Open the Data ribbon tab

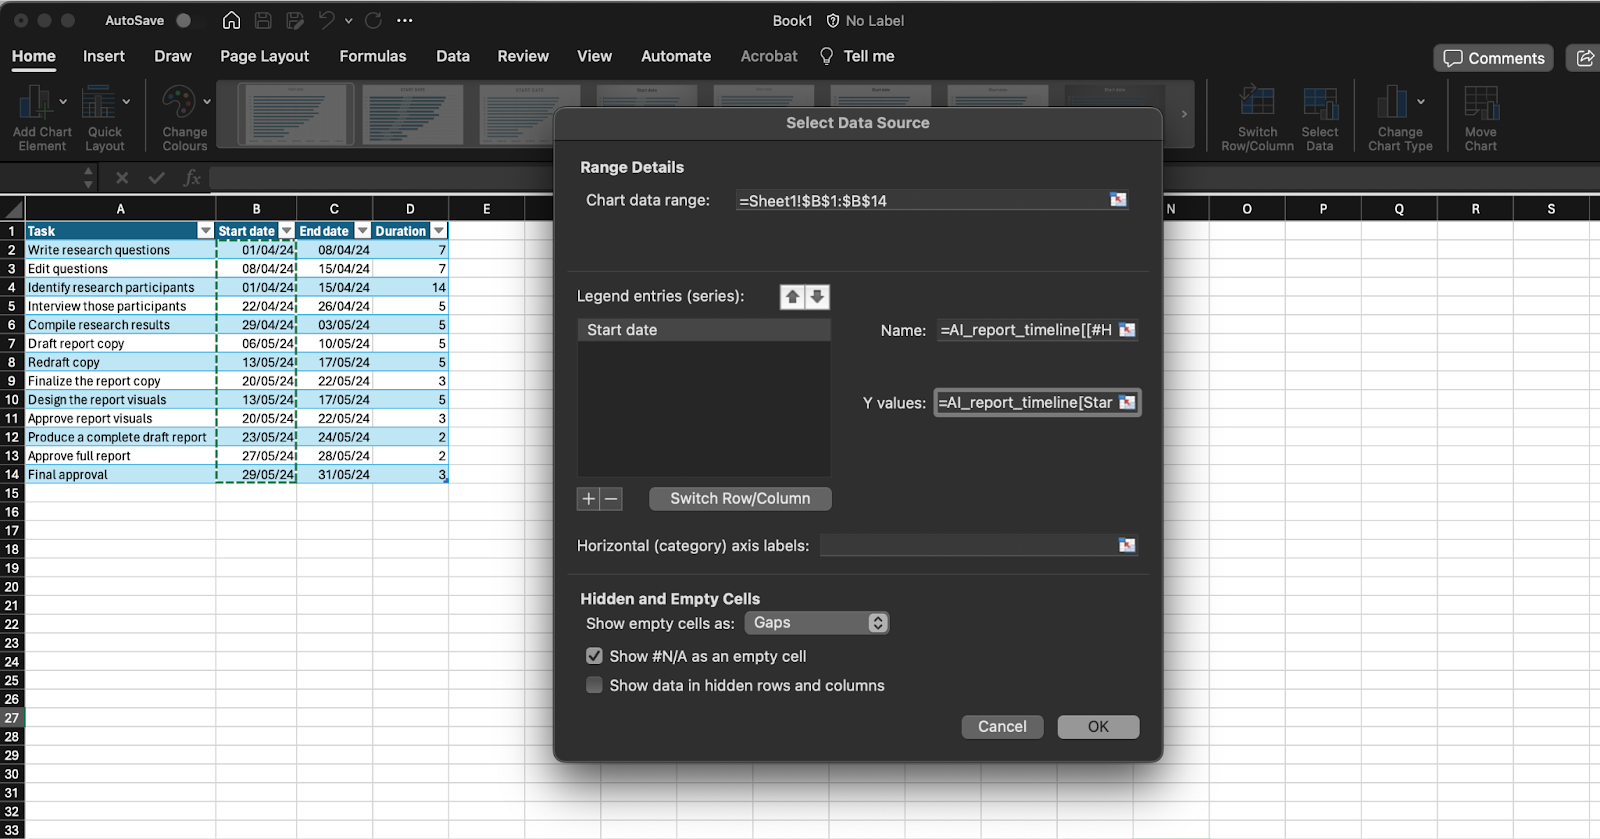click(x=453, y=56)
